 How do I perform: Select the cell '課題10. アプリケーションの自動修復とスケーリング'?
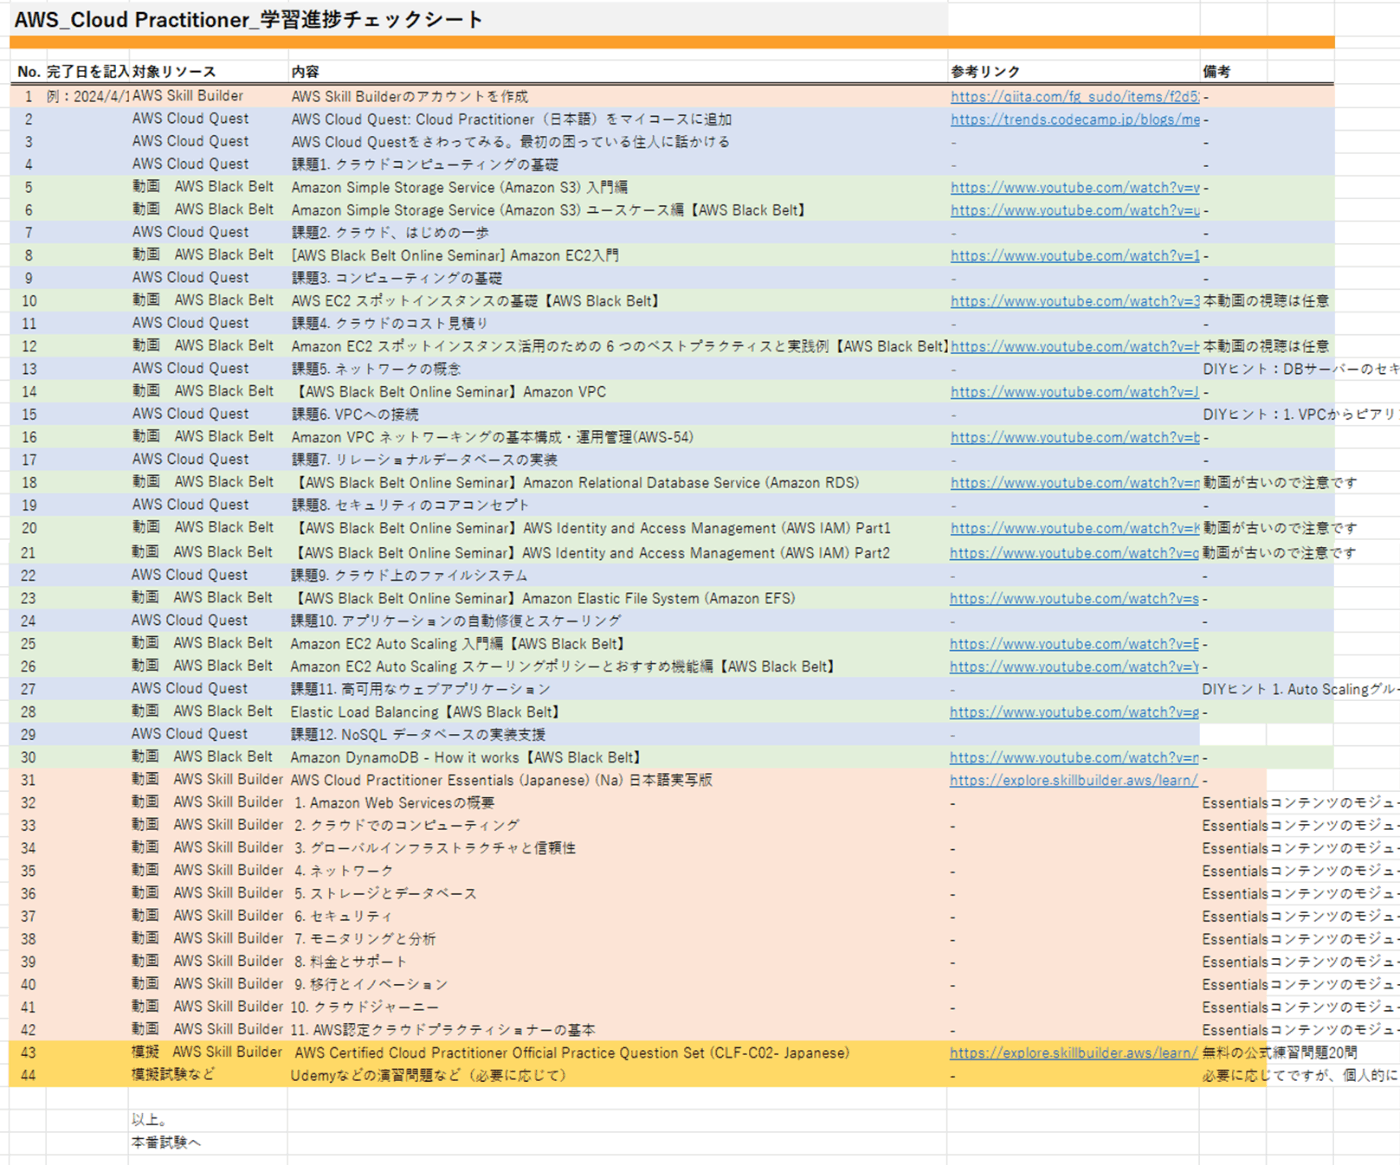[456, 621]
